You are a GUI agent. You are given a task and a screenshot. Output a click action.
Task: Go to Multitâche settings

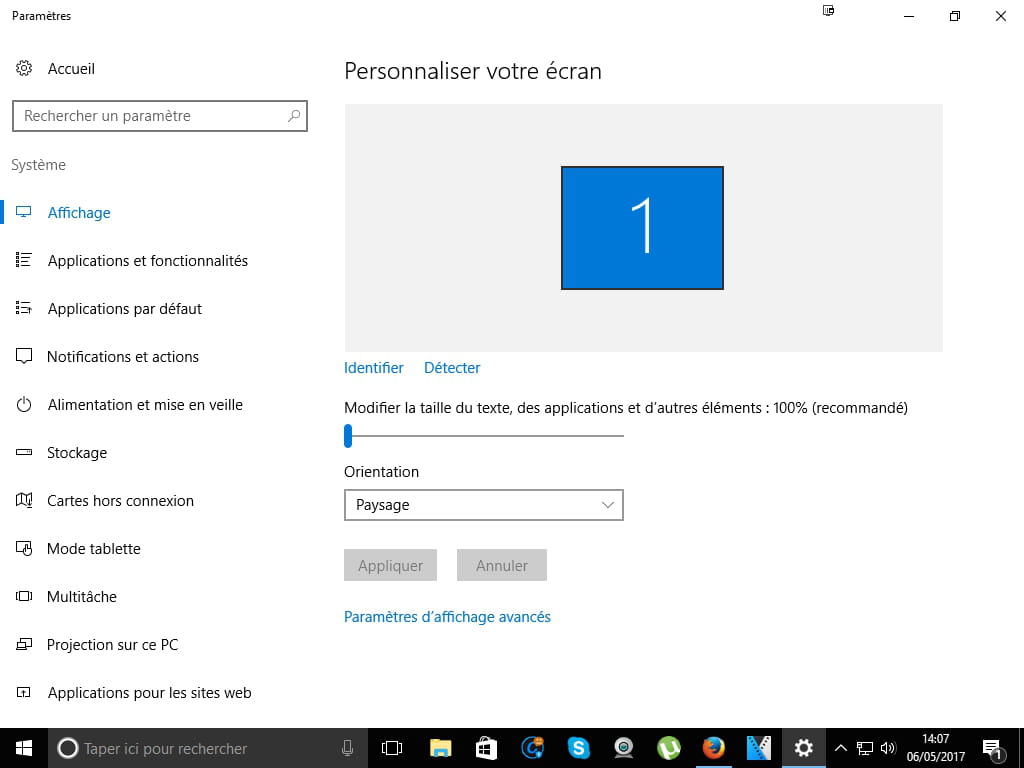82,597
